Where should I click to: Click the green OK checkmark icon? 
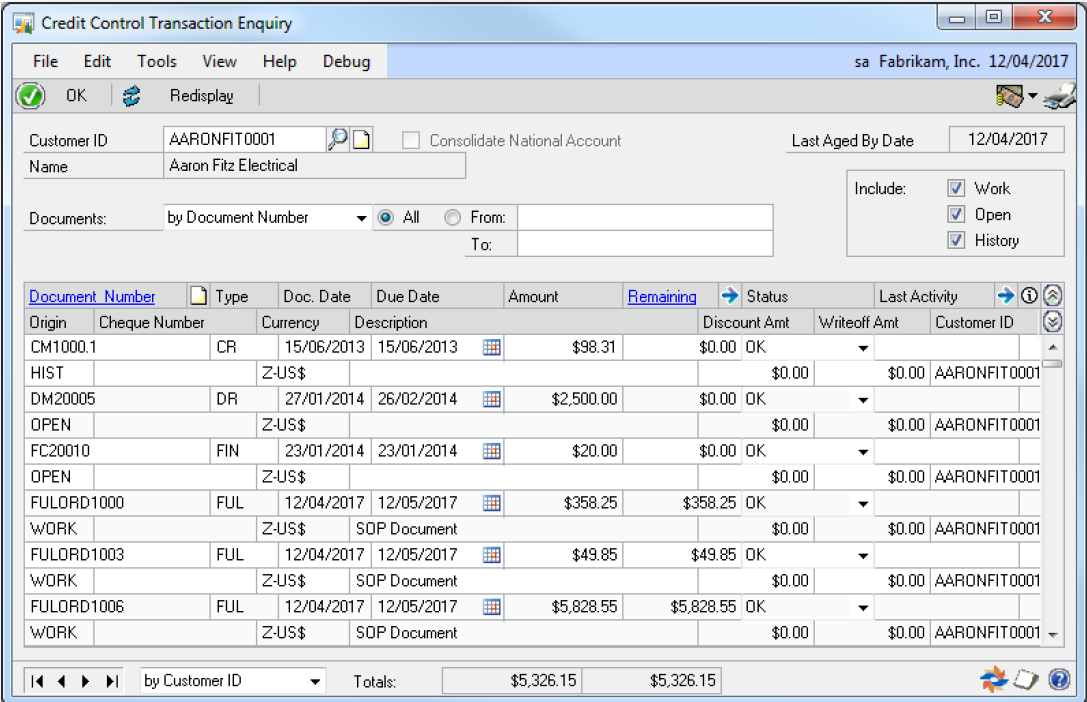(31, 96)
